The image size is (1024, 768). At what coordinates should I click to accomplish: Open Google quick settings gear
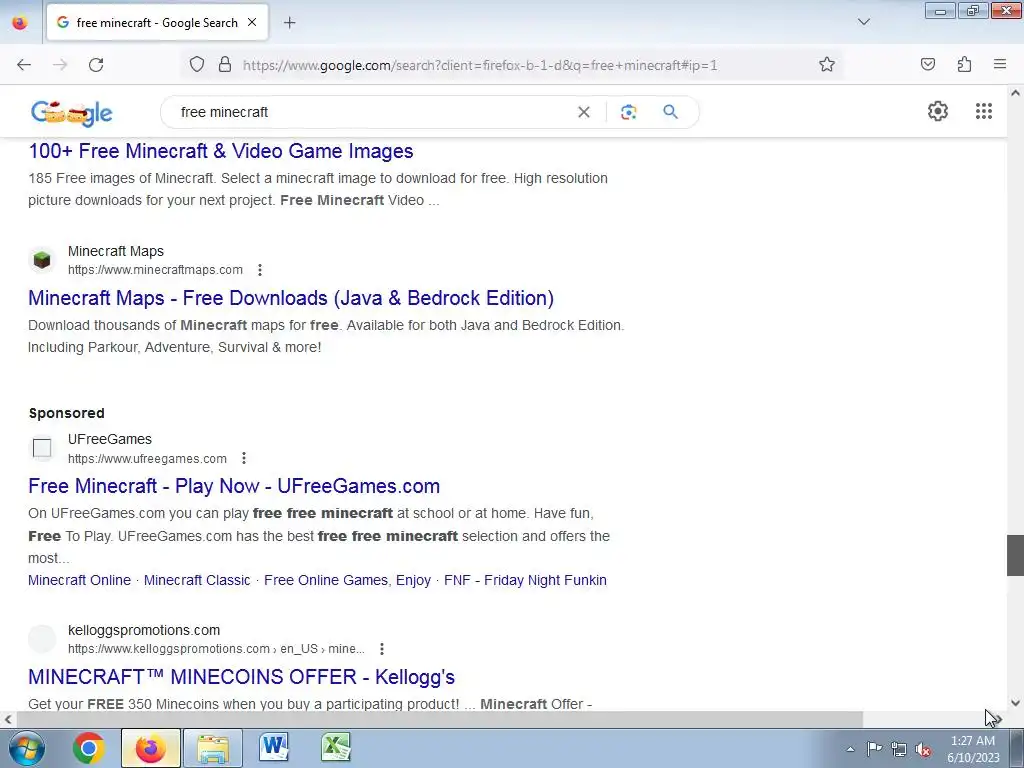(938, 111)
